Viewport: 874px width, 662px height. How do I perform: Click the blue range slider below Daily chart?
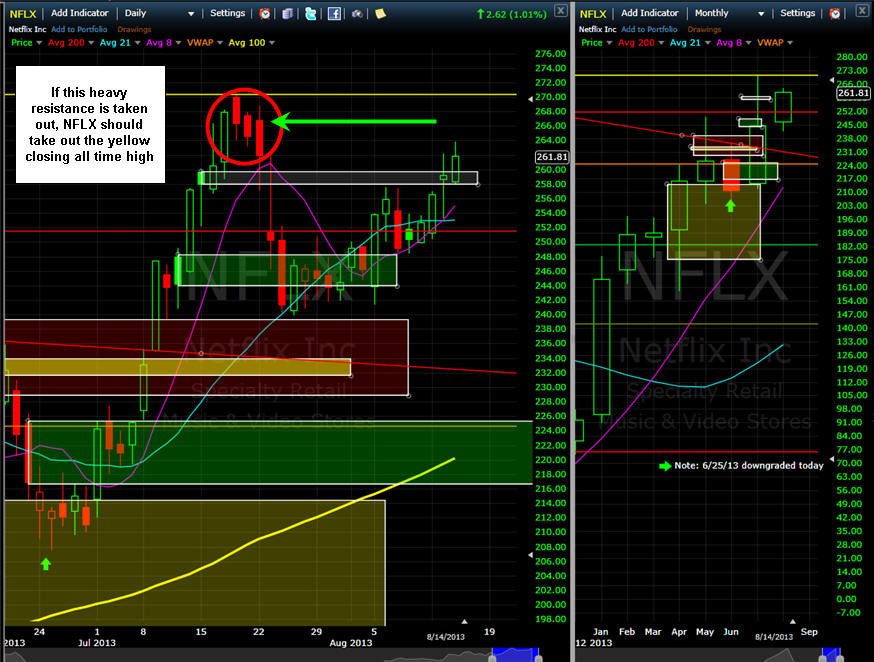(x=516, y=655)
